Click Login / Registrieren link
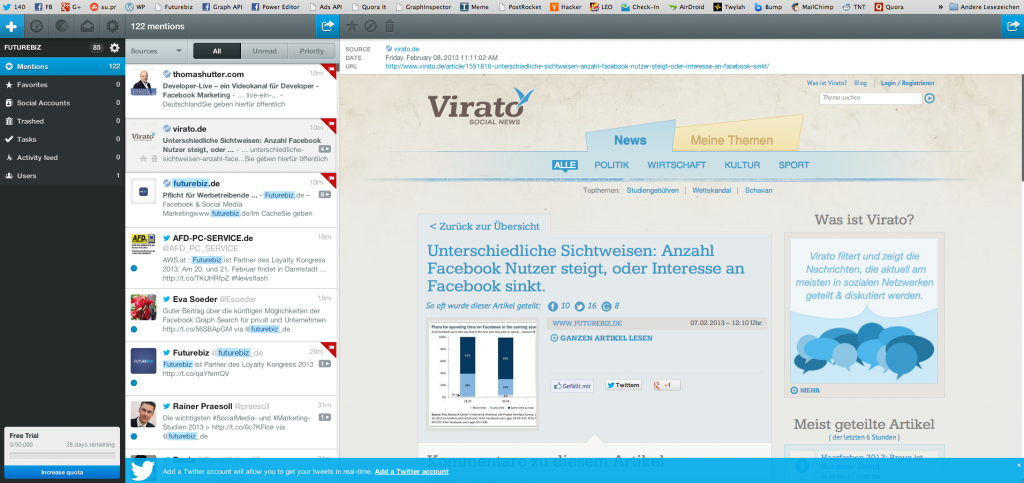This screenshot has height=483, width=1024. click(907, 83)
